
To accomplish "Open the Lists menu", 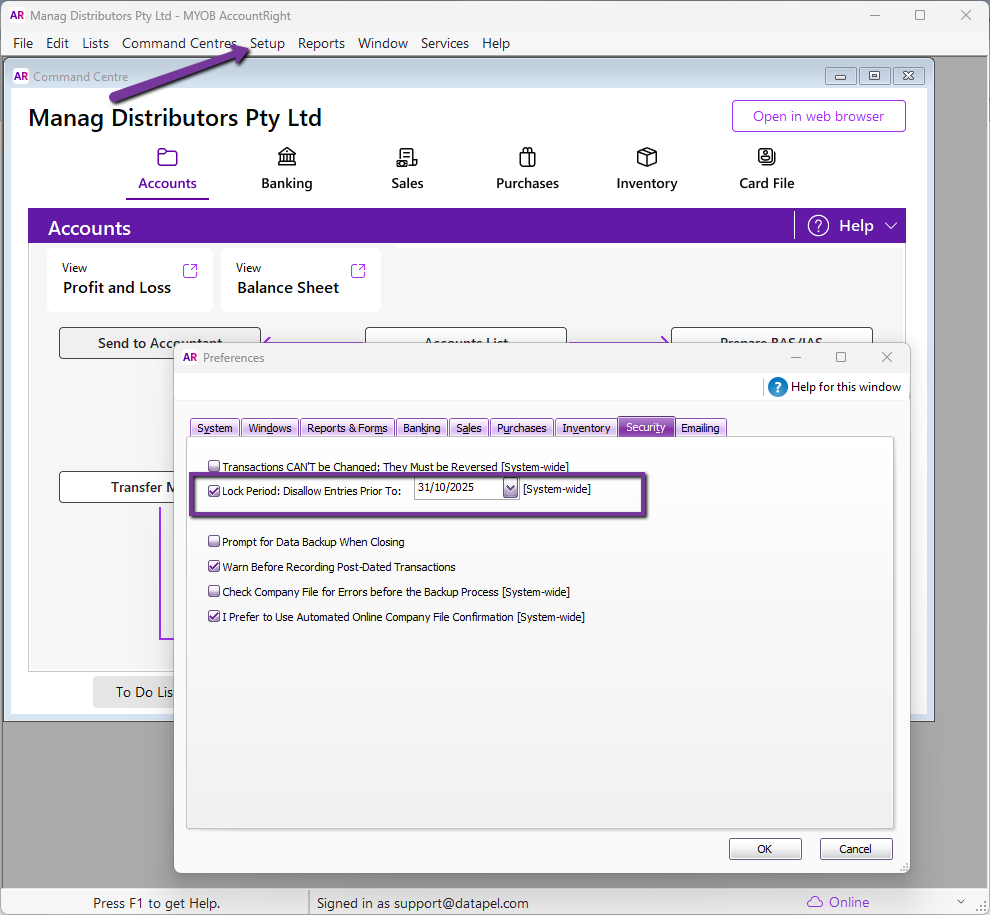I will point(95,44).
